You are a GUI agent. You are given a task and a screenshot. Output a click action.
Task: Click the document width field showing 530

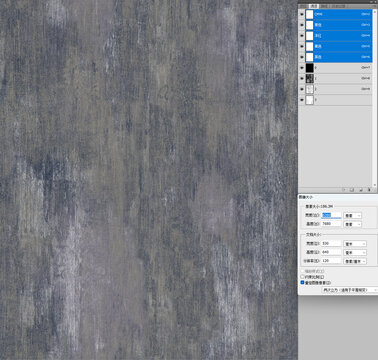[x=331, y=244]
